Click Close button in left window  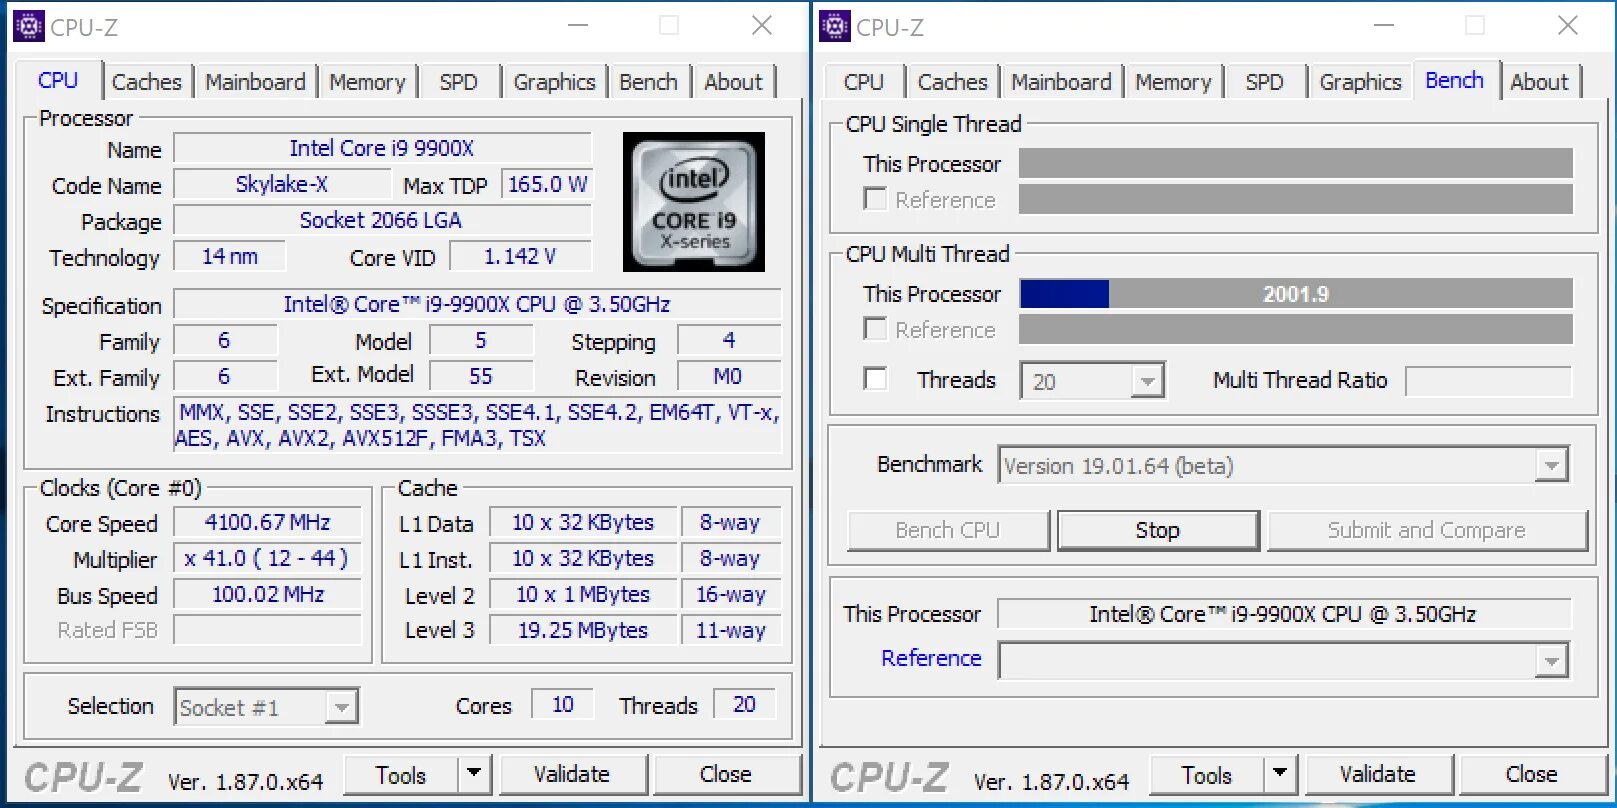(x=726, y=775)
